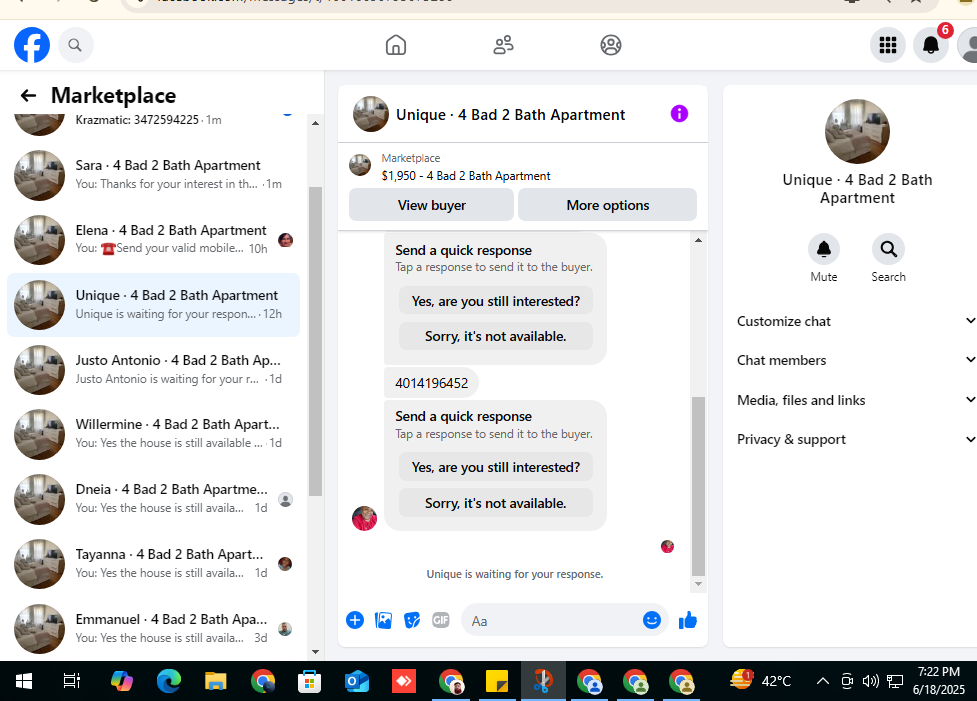Open the Friends icon in top navigation
Screen dimensions: 977x701
(x=503, y=45)
